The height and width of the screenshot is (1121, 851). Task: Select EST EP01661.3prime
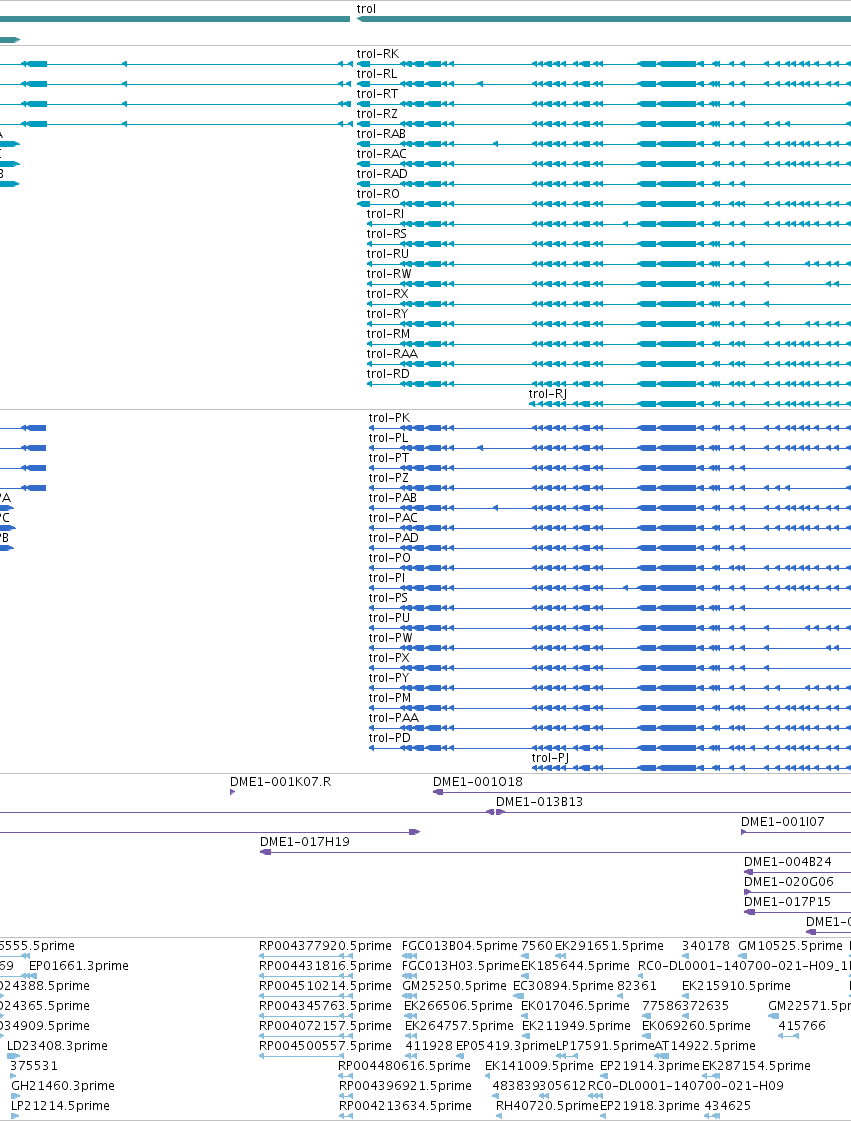pyautogui.click(x=79, y=967)
